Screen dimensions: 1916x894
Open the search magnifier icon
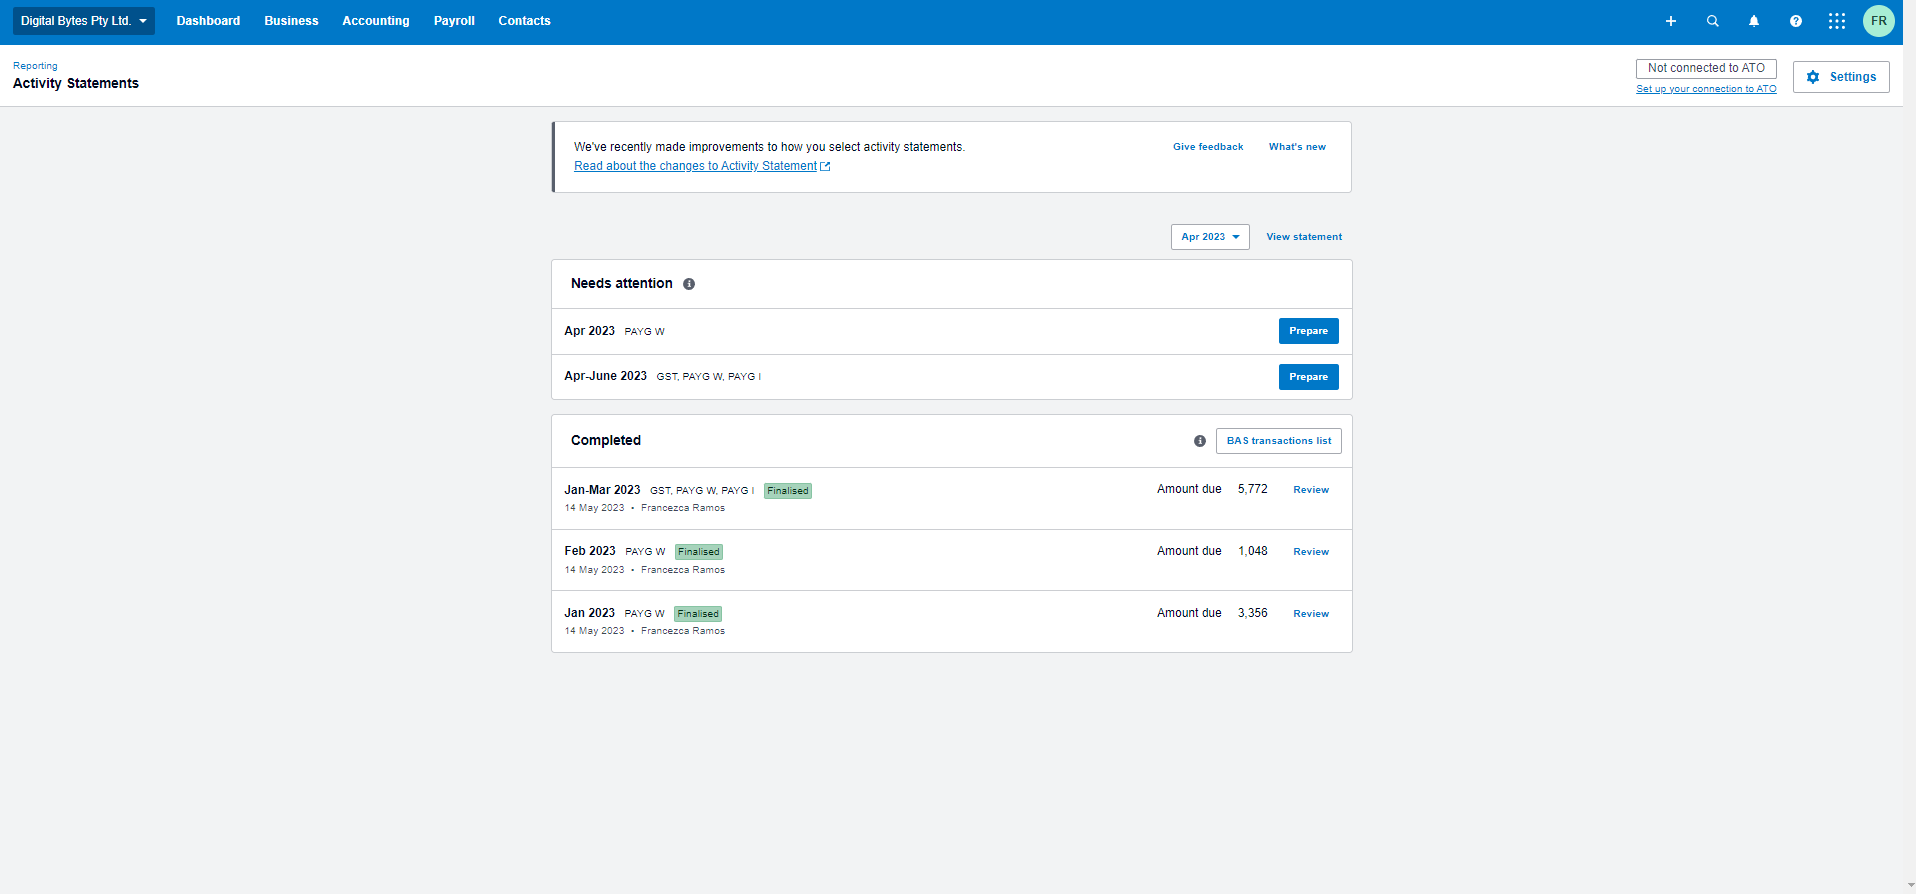pos(1712,21)
